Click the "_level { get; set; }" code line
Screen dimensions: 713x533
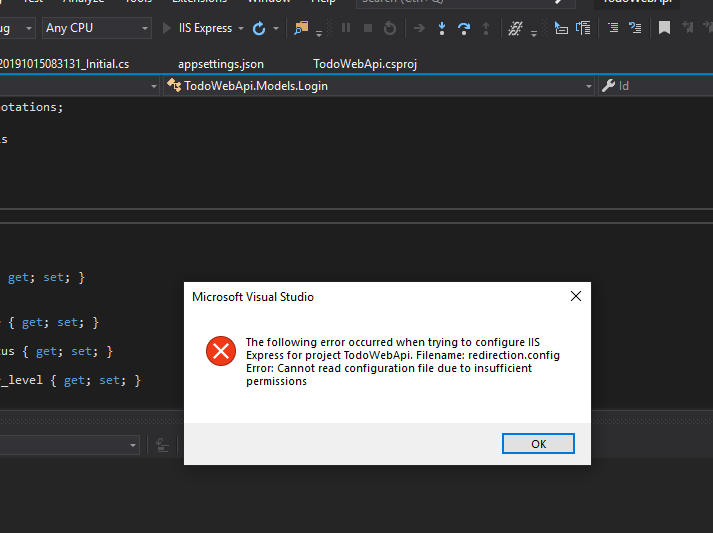pos(70,380)
